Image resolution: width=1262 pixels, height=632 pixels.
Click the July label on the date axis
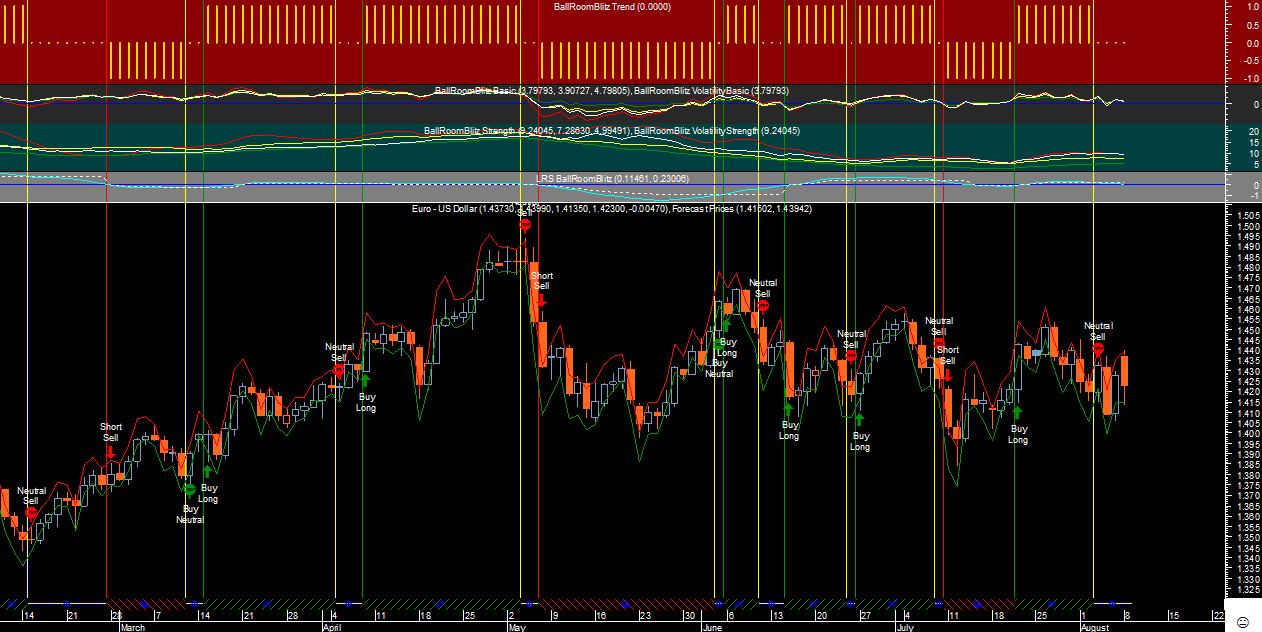pyautogui.click(x=905, y=627)
